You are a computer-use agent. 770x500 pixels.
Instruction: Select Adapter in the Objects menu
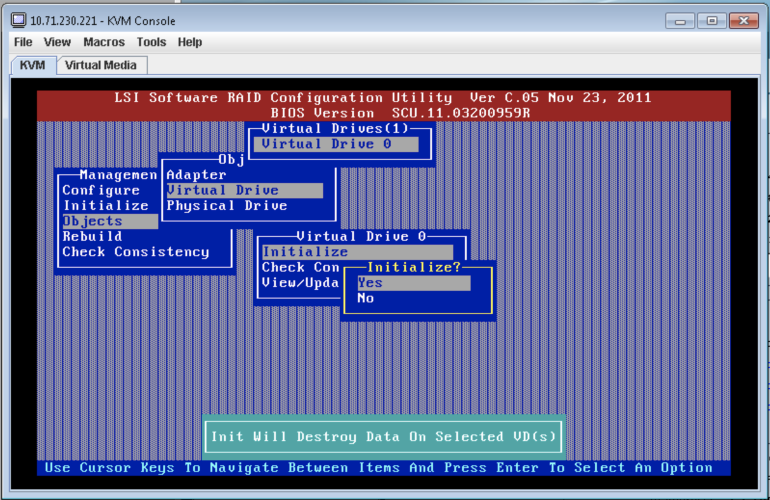point(196,175)
